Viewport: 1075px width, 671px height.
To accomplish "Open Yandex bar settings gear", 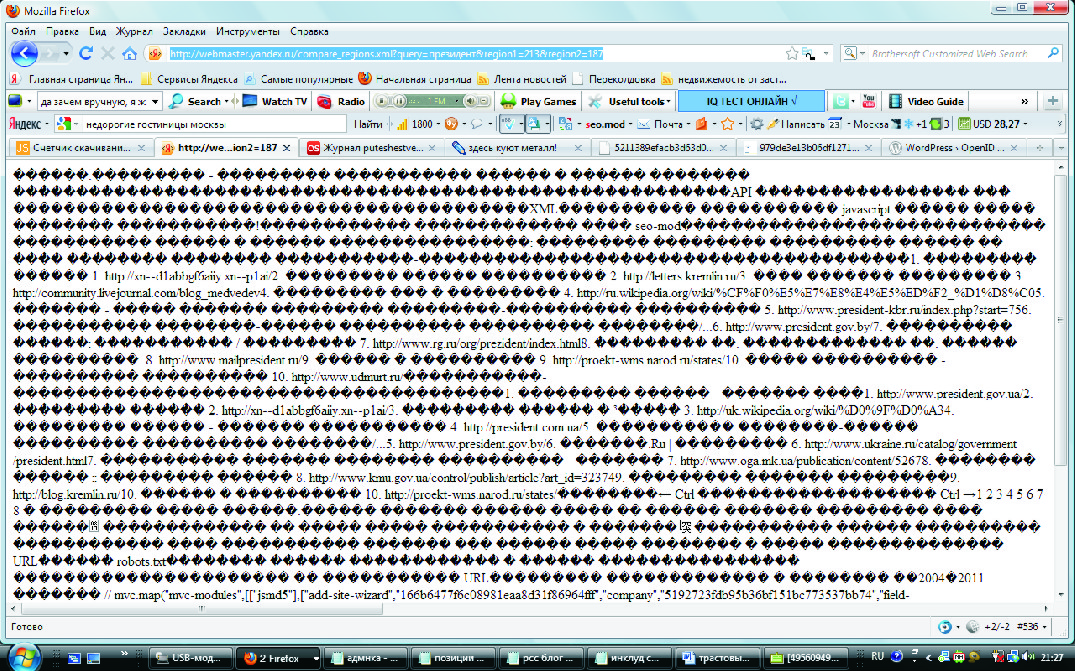I will point(756,124).
